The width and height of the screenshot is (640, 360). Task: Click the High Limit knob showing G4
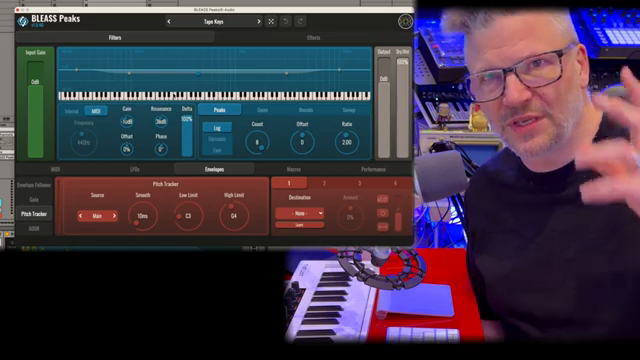pyautogui.click(x=234, y=216)
